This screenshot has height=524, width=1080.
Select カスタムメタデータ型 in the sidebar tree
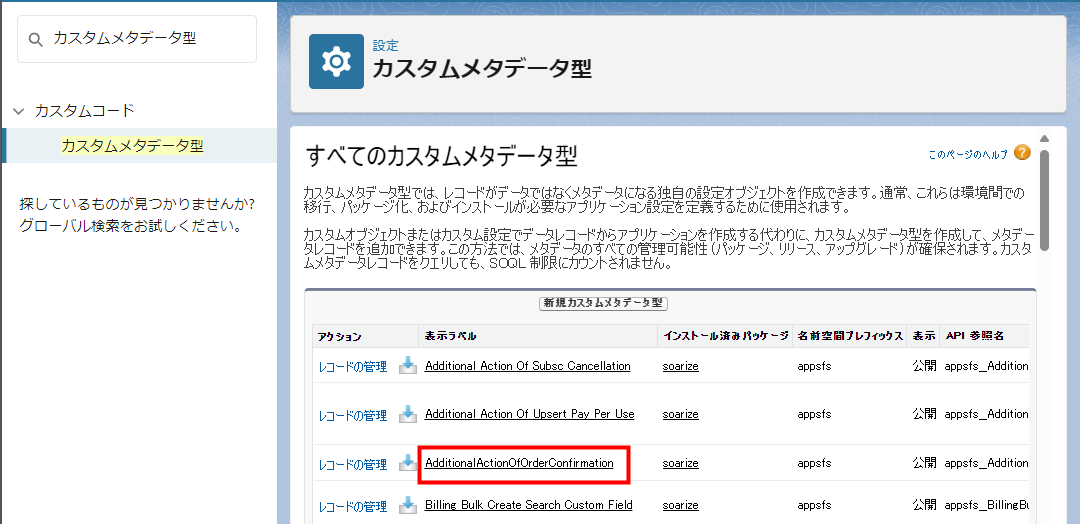[132, 146]
